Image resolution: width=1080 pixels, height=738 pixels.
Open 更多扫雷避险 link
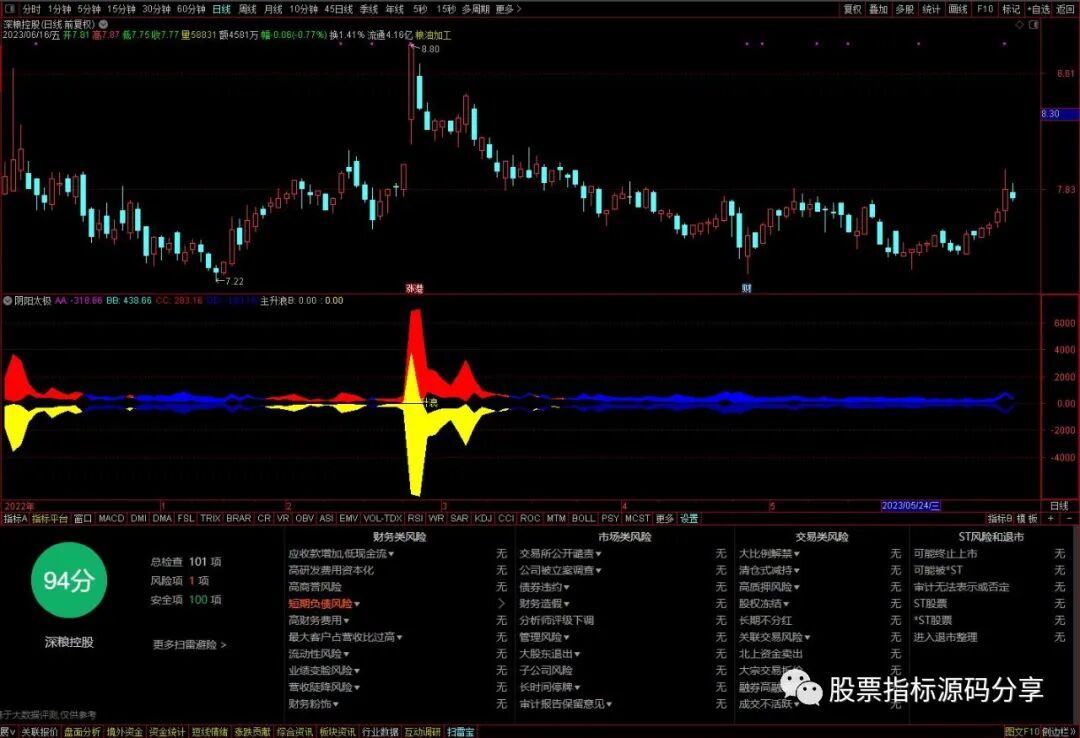point(189,645)
